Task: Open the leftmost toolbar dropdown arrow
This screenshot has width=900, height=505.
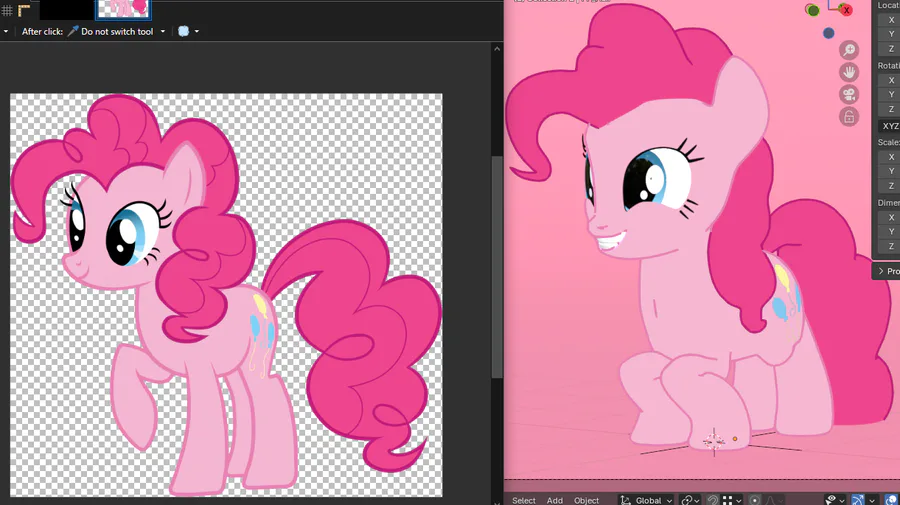Action: tap(6, 32)
